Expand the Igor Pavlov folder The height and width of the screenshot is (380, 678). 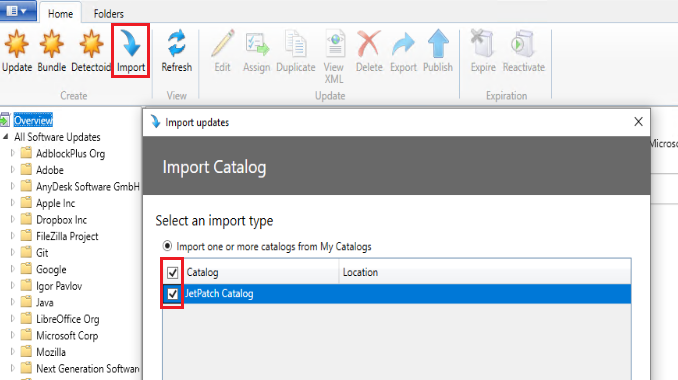(x=13, y=286)
